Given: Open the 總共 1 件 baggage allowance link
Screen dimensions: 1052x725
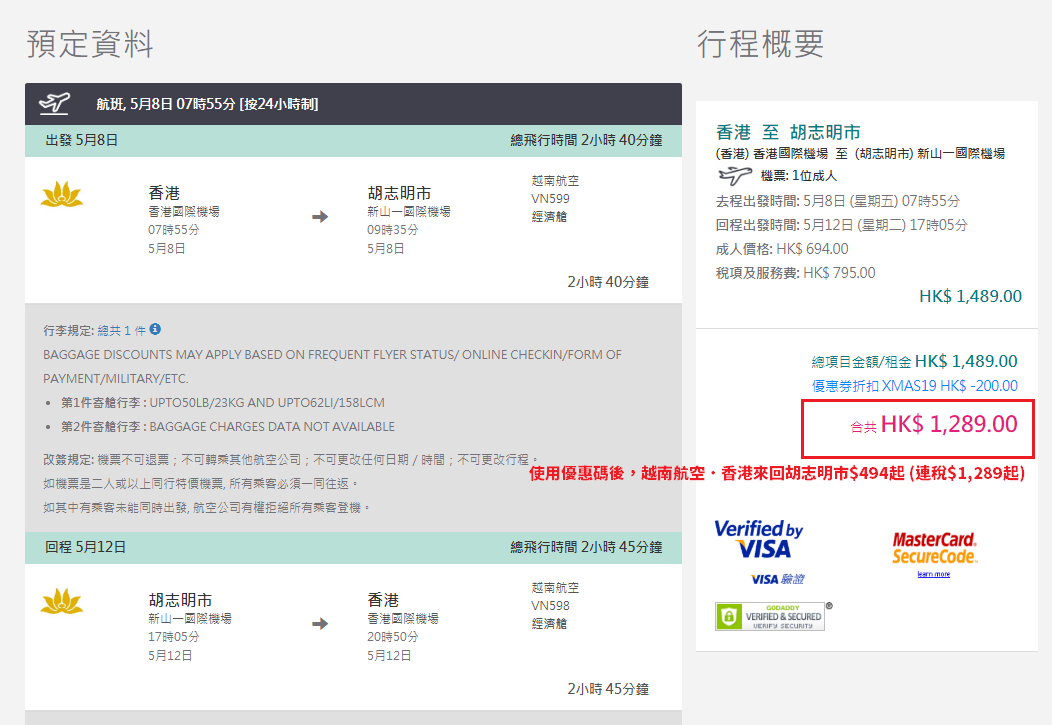Looking at the screenshot, I should (121, 331).
